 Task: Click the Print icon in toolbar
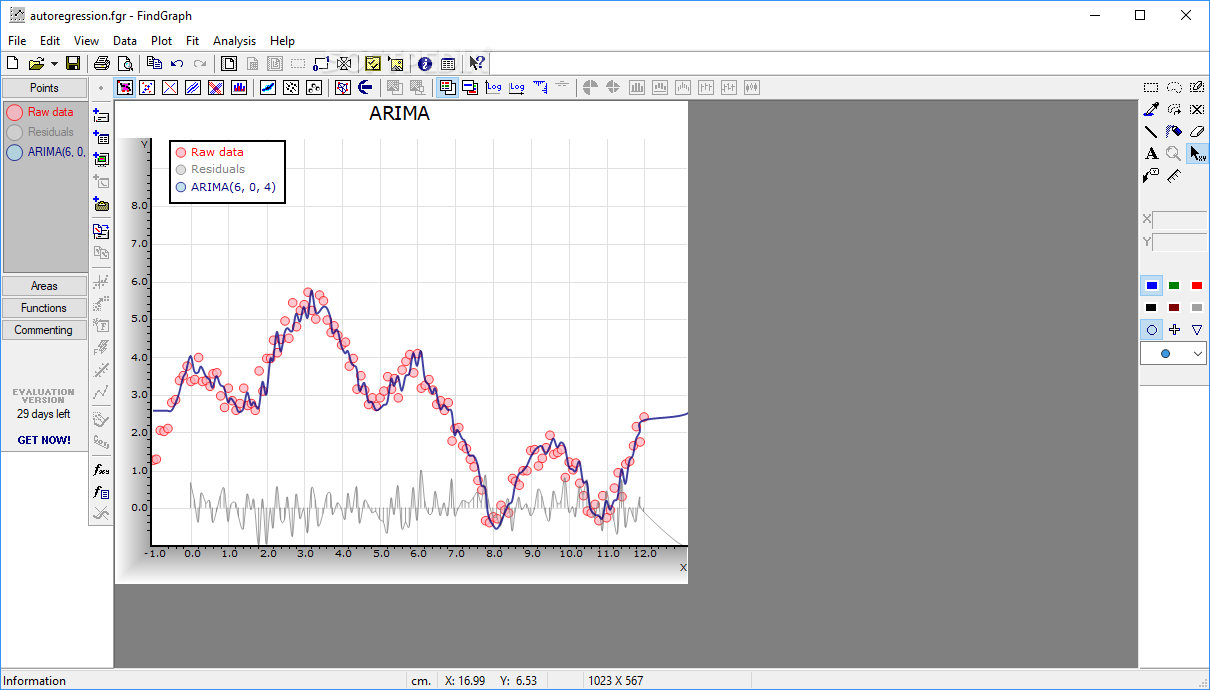(x=102, y=63)
